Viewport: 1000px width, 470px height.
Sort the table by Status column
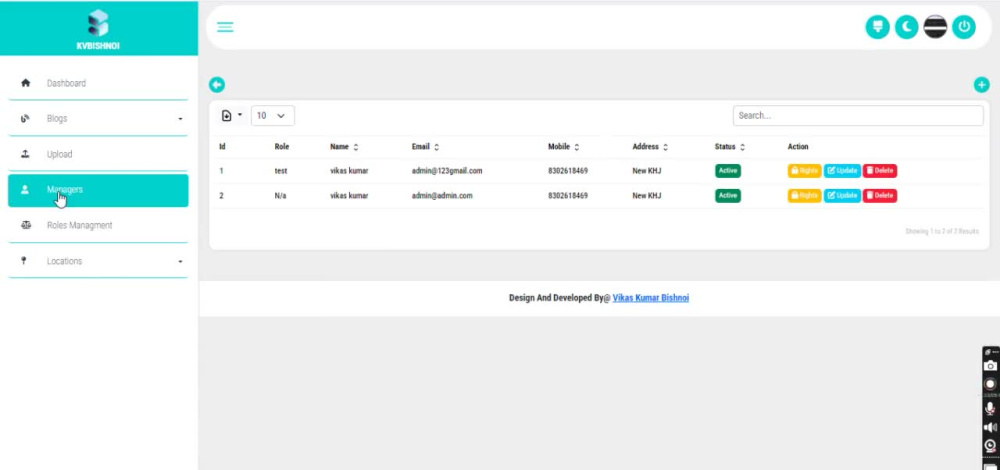pos(730,147)
